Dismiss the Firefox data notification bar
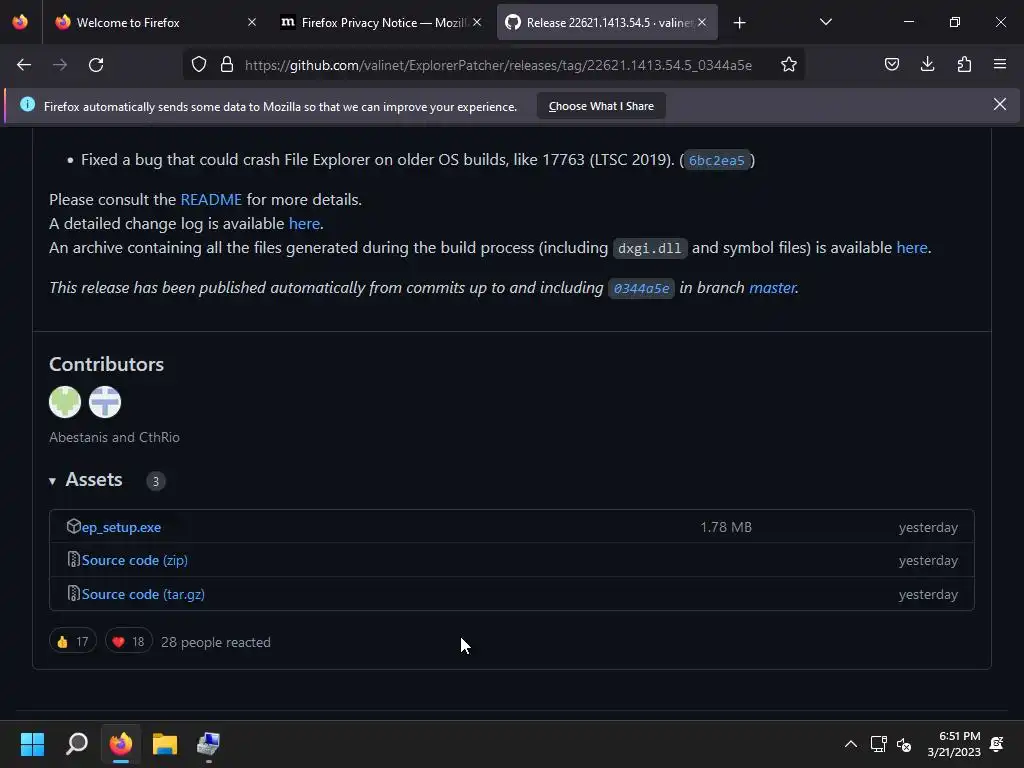1024x768 pixels. click(x=1000, y=104)
